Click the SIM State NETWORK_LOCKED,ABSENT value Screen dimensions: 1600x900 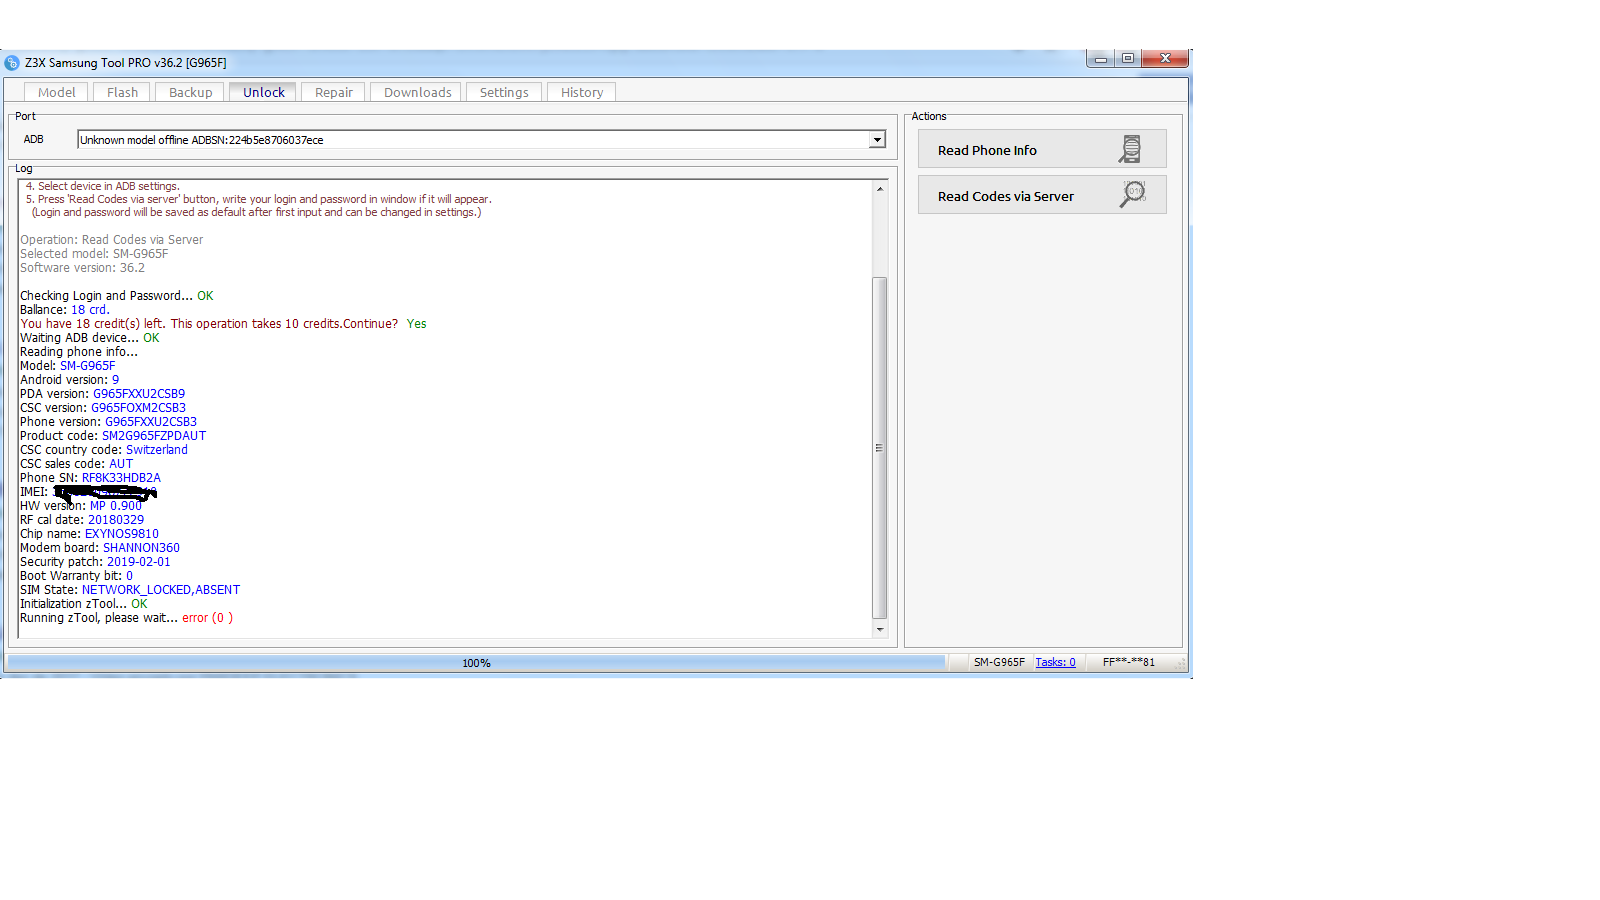[x=161, y=590]
